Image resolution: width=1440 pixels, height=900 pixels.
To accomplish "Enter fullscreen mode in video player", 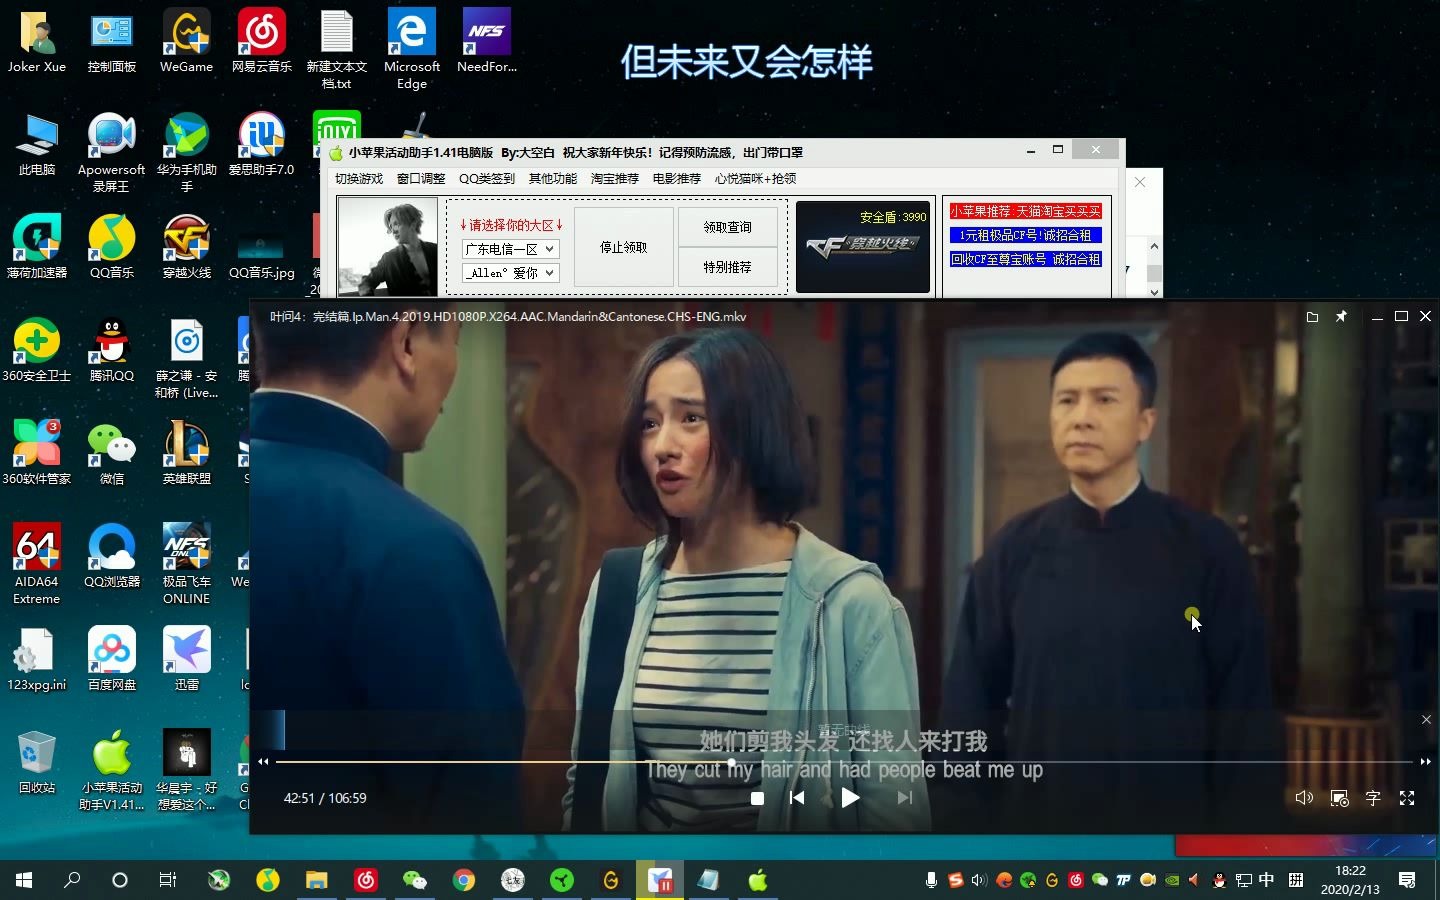I will (1407, 798).
